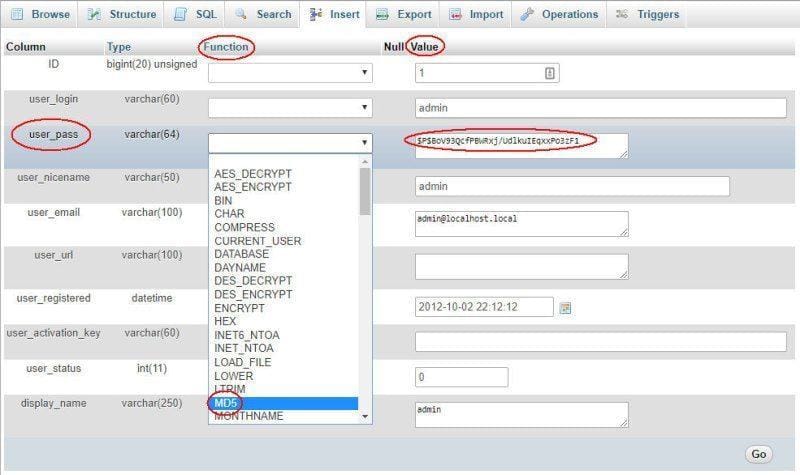Screen dimensions: 800x475
Task: Click the Import tab icon
Action: [x=455, y=14]
